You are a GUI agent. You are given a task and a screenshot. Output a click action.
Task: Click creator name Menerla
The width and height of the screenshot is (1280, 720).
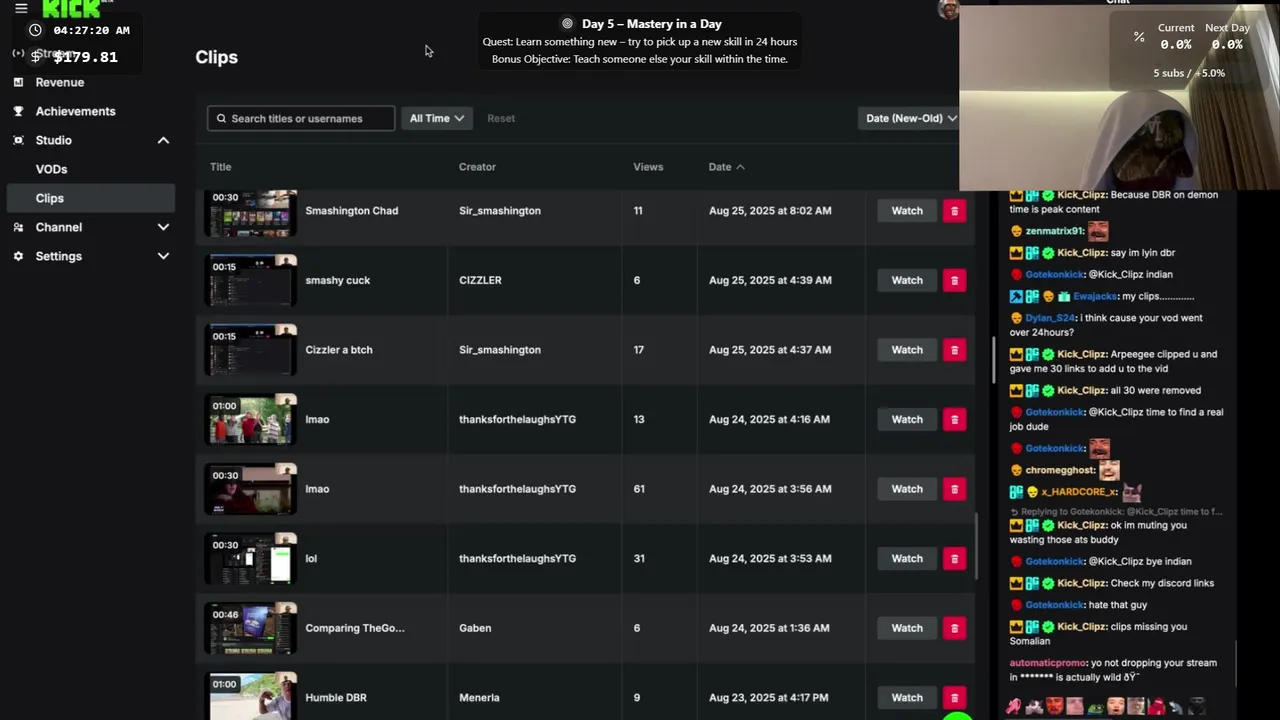479,698
